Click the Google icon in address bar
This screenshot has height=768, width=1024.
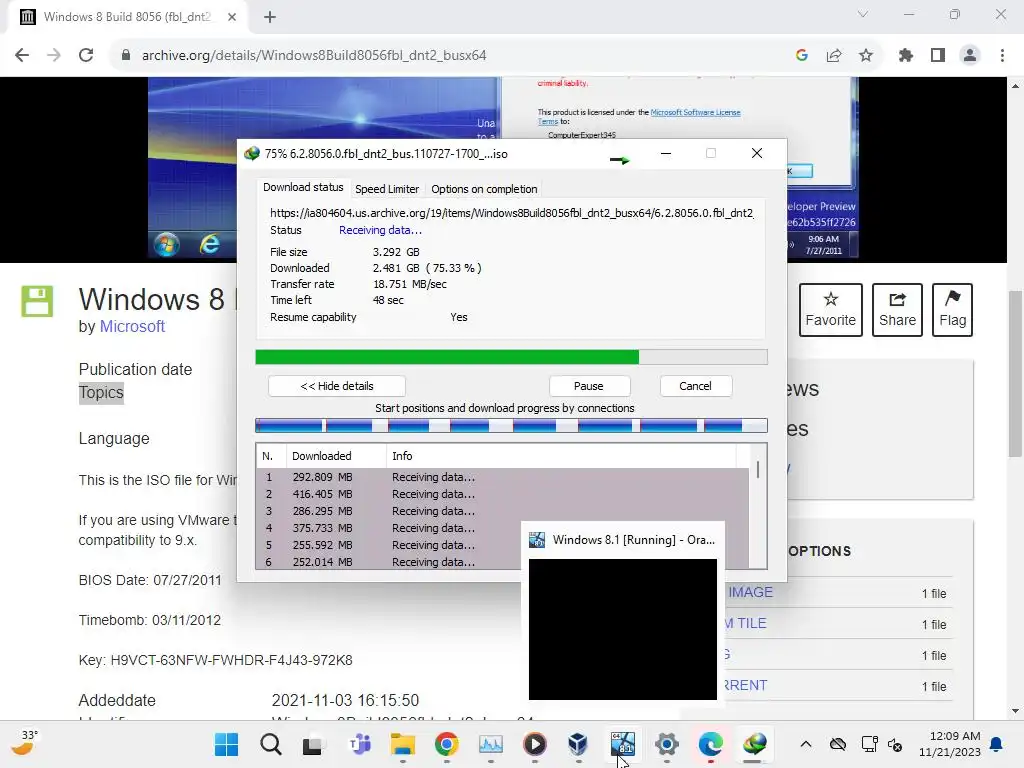pyautogui.click(x=802, y=56)
